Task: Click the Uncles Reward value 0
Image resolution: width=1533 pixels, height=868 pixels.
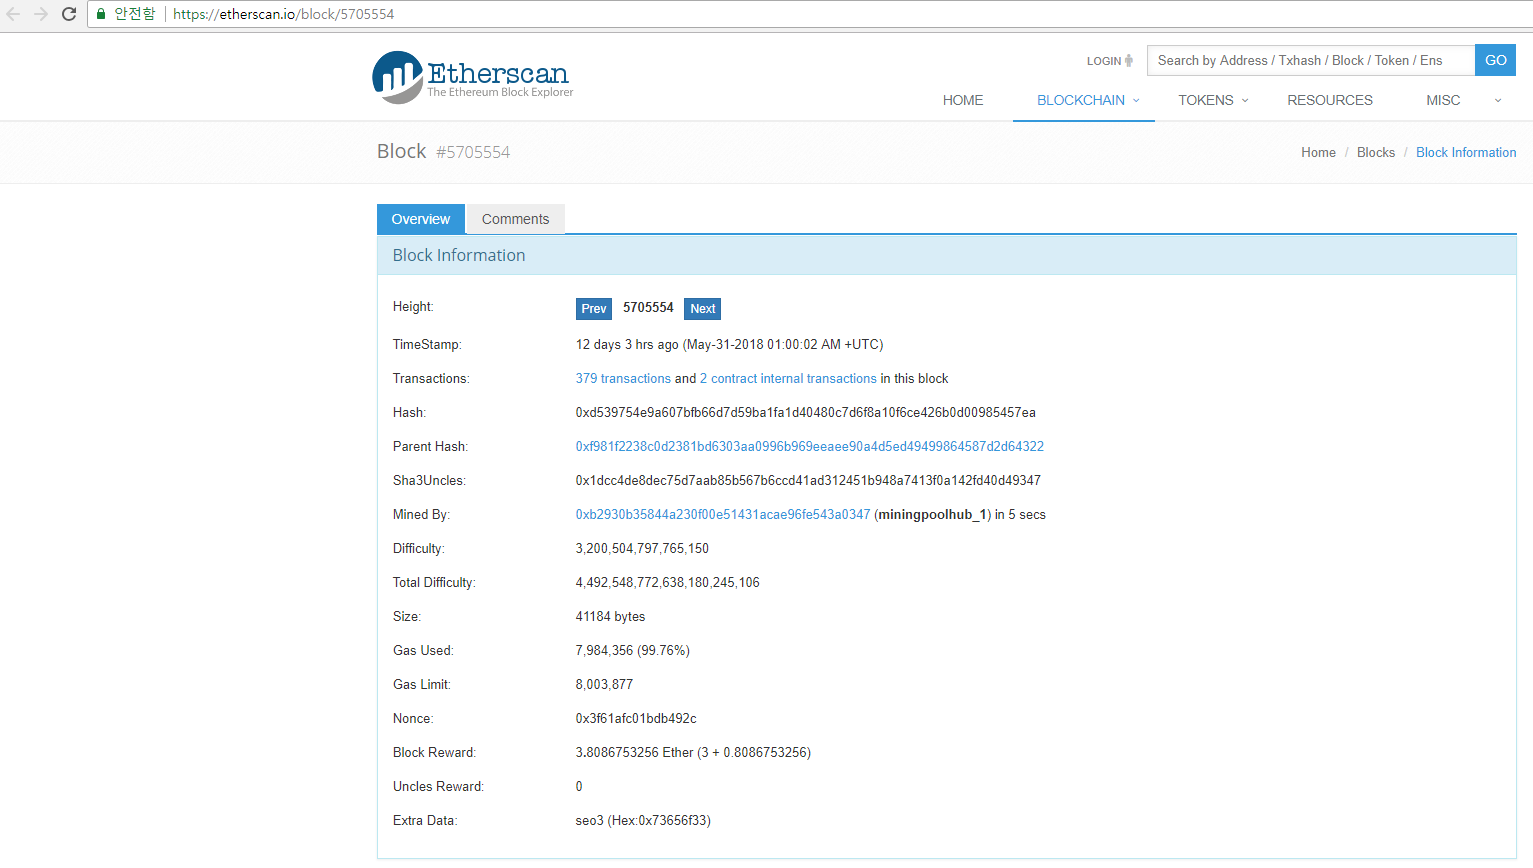Action: 579,787
